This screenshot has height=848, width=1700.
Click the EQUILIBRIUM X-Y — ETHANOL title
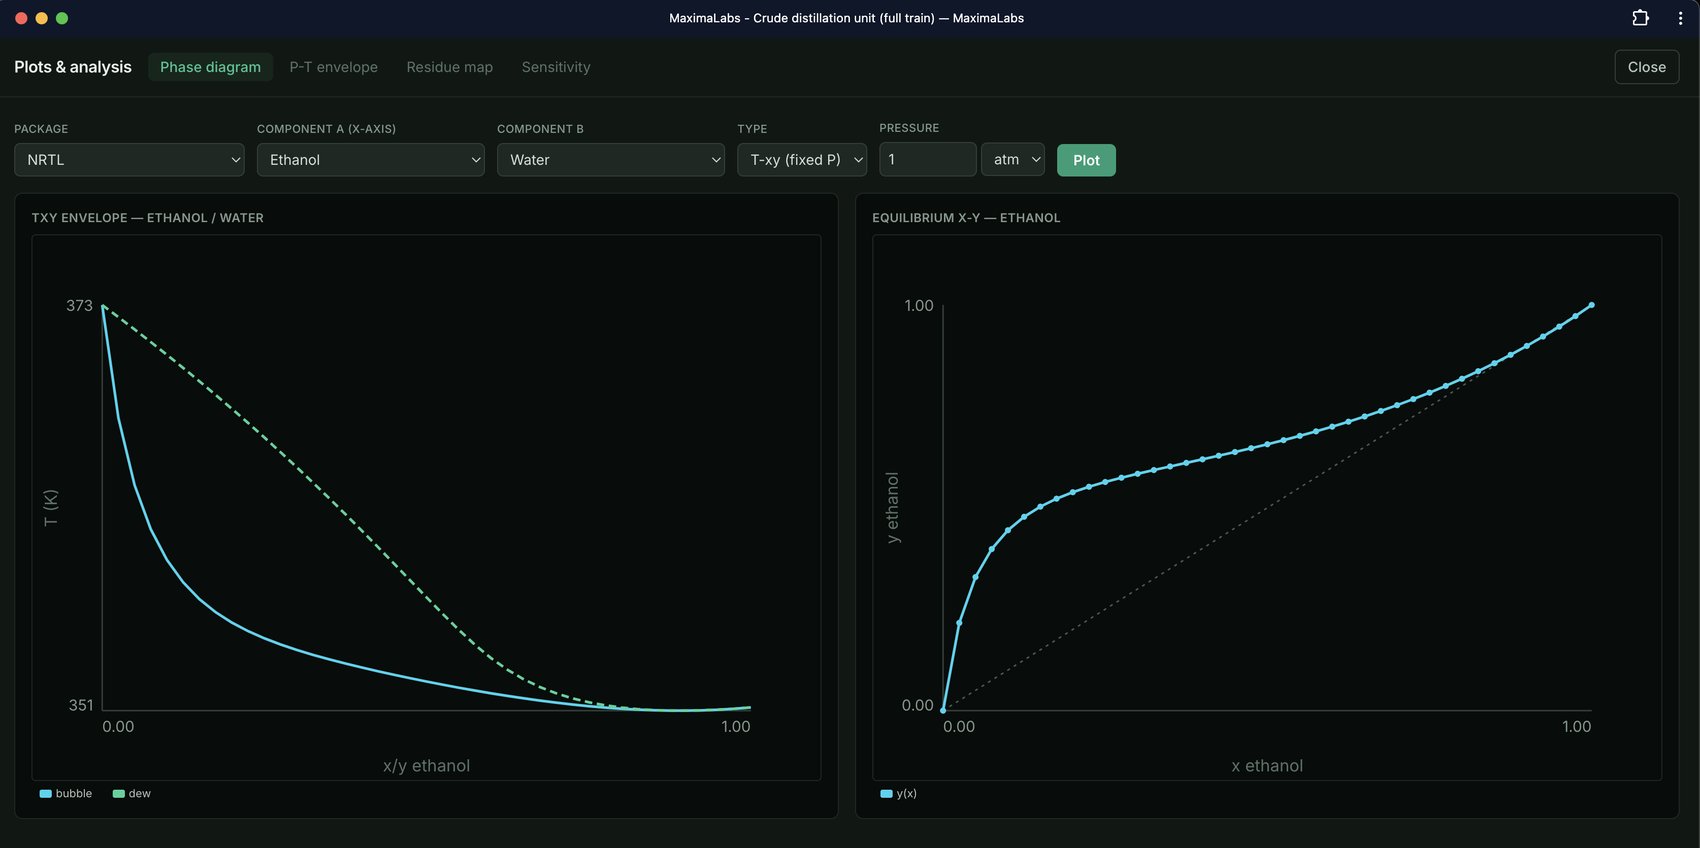click(966, 218)
